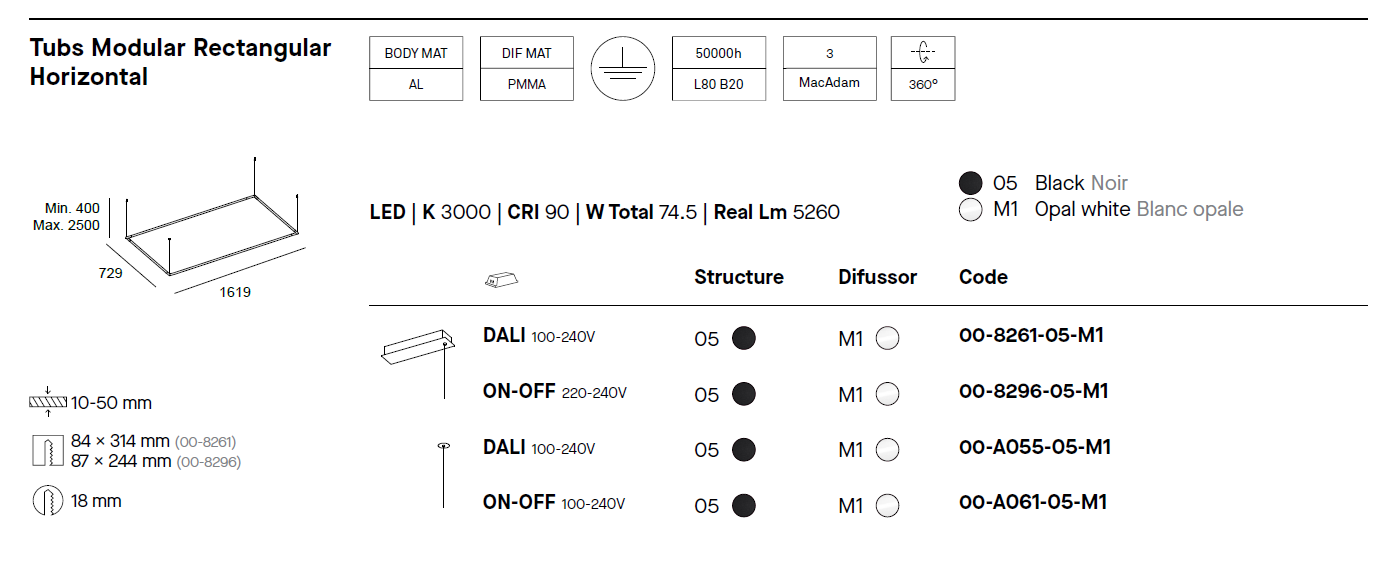Viewport: 1393px width, 588px height.
Task: Click the 18 mm hole diameter icon
Action: click(47, 501)
